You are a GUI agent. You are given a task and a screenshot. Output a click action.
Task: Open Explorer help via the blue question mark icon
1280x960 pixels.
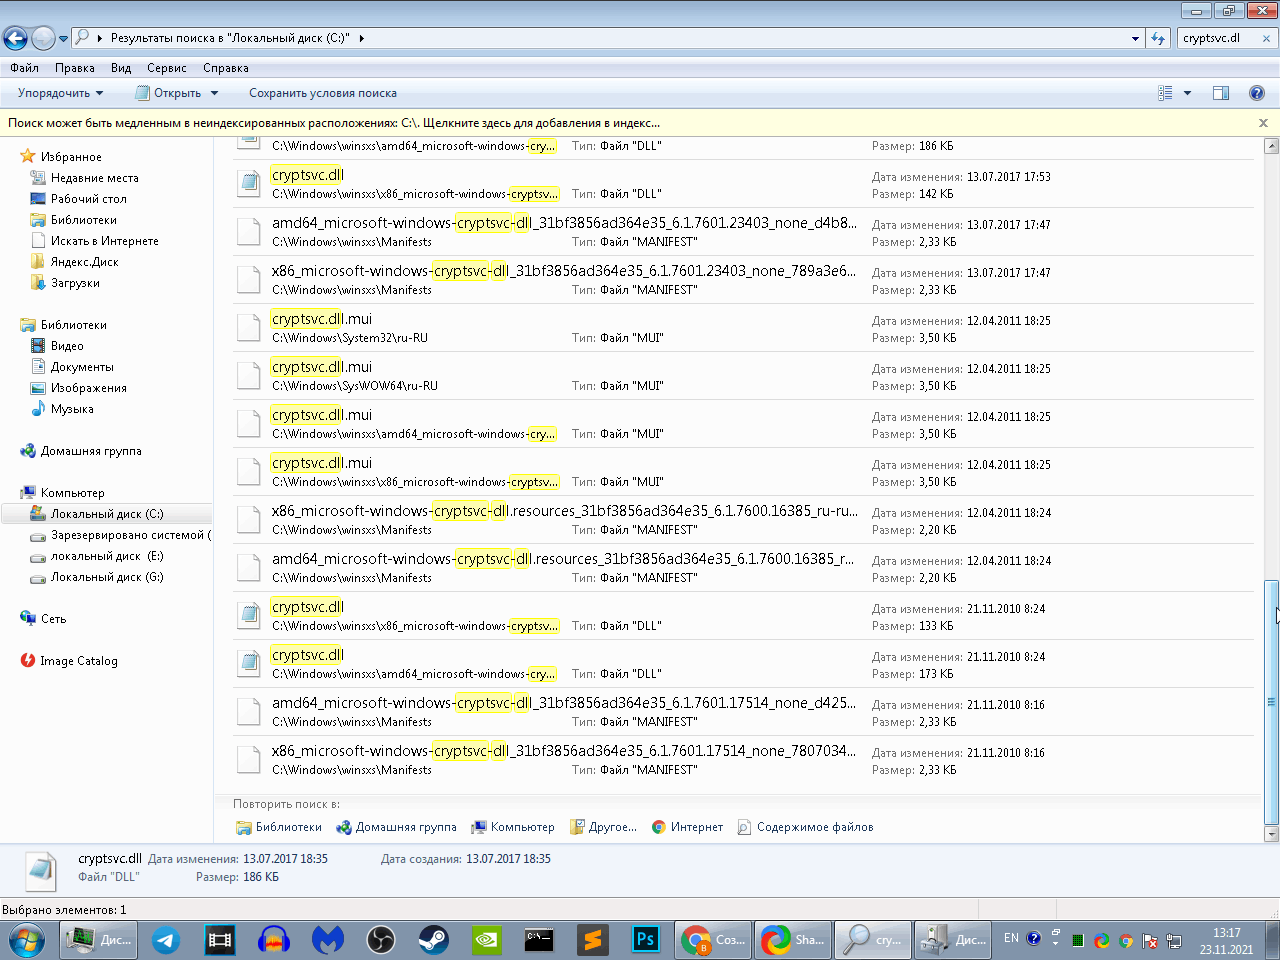tap(1257, 93)
